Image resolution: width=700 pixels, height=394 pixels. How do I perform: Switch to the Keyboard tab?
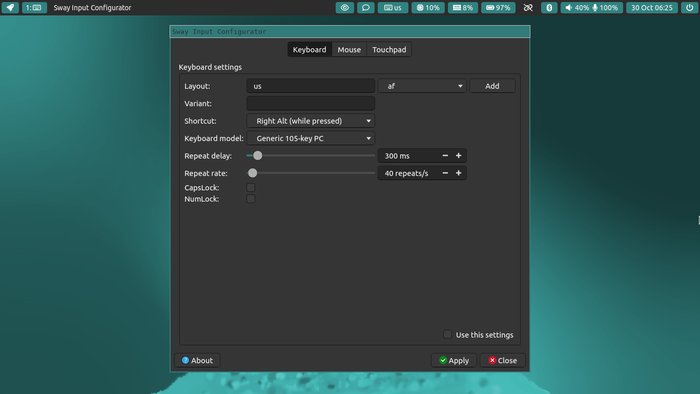pyautogui.click(x=309, y=50)
